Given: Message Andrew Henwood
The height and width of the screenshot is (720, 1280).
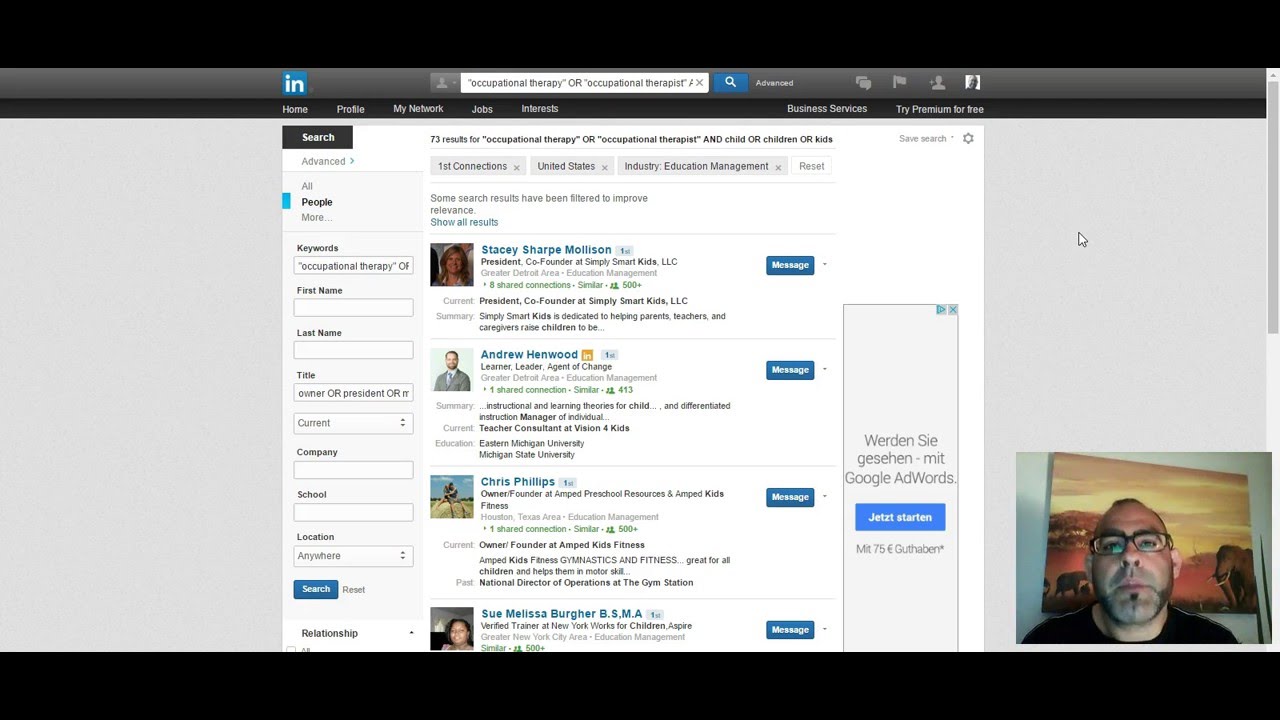Looking at the screenshot, I should pyautogui.click(x=790, y=370).
